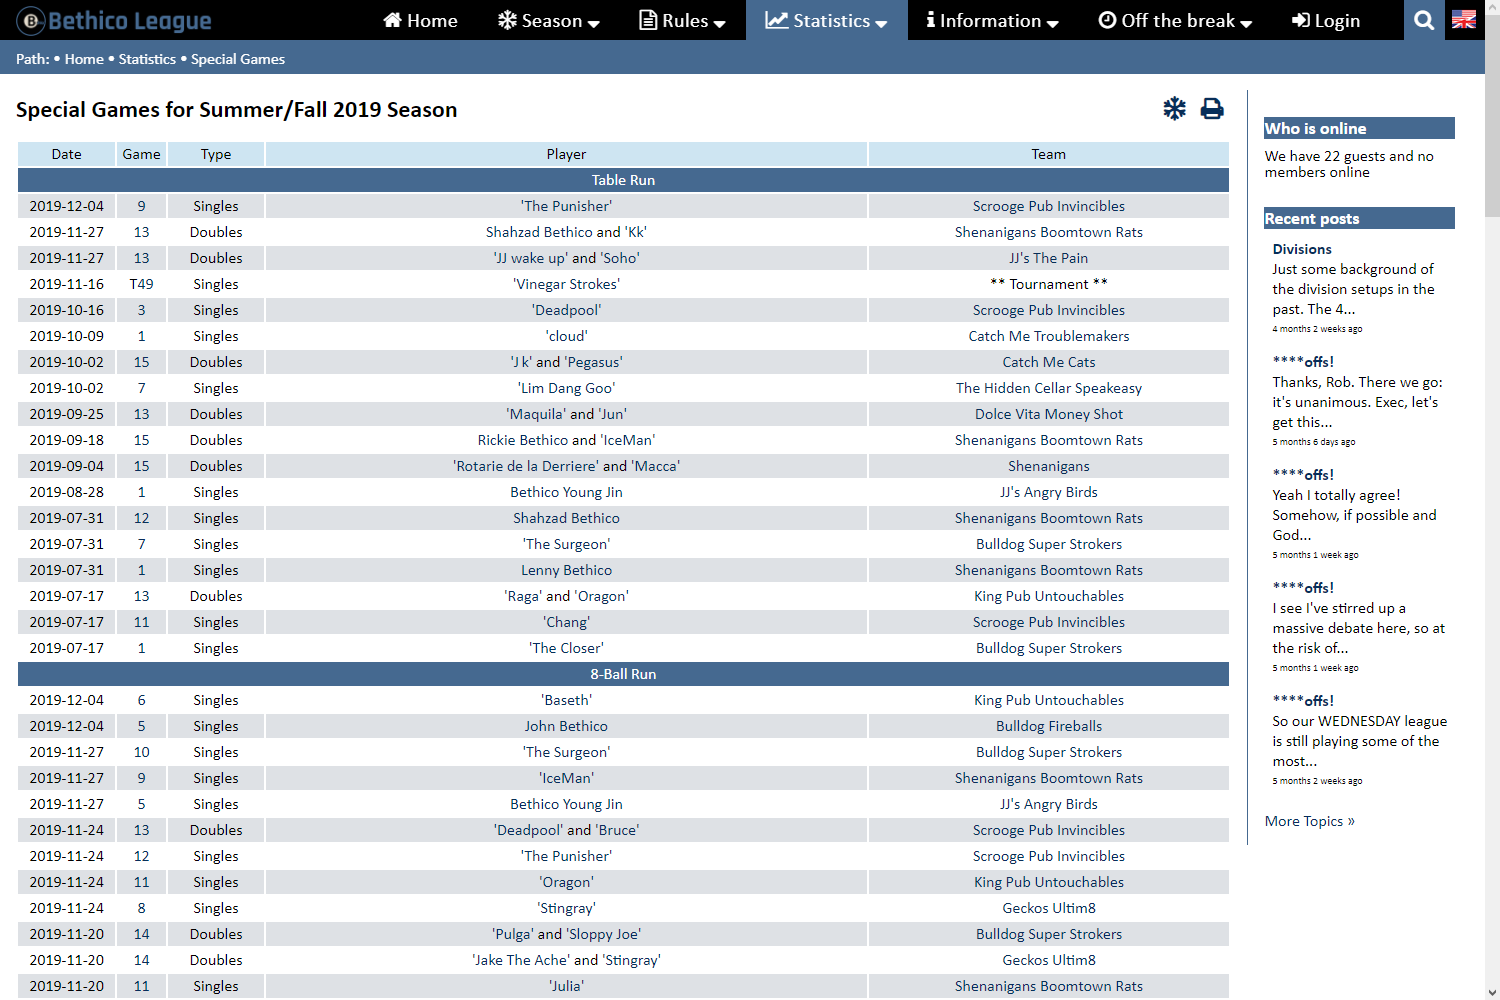Sort table by the Date column header

pyautogui.click(x=66, y=154)
